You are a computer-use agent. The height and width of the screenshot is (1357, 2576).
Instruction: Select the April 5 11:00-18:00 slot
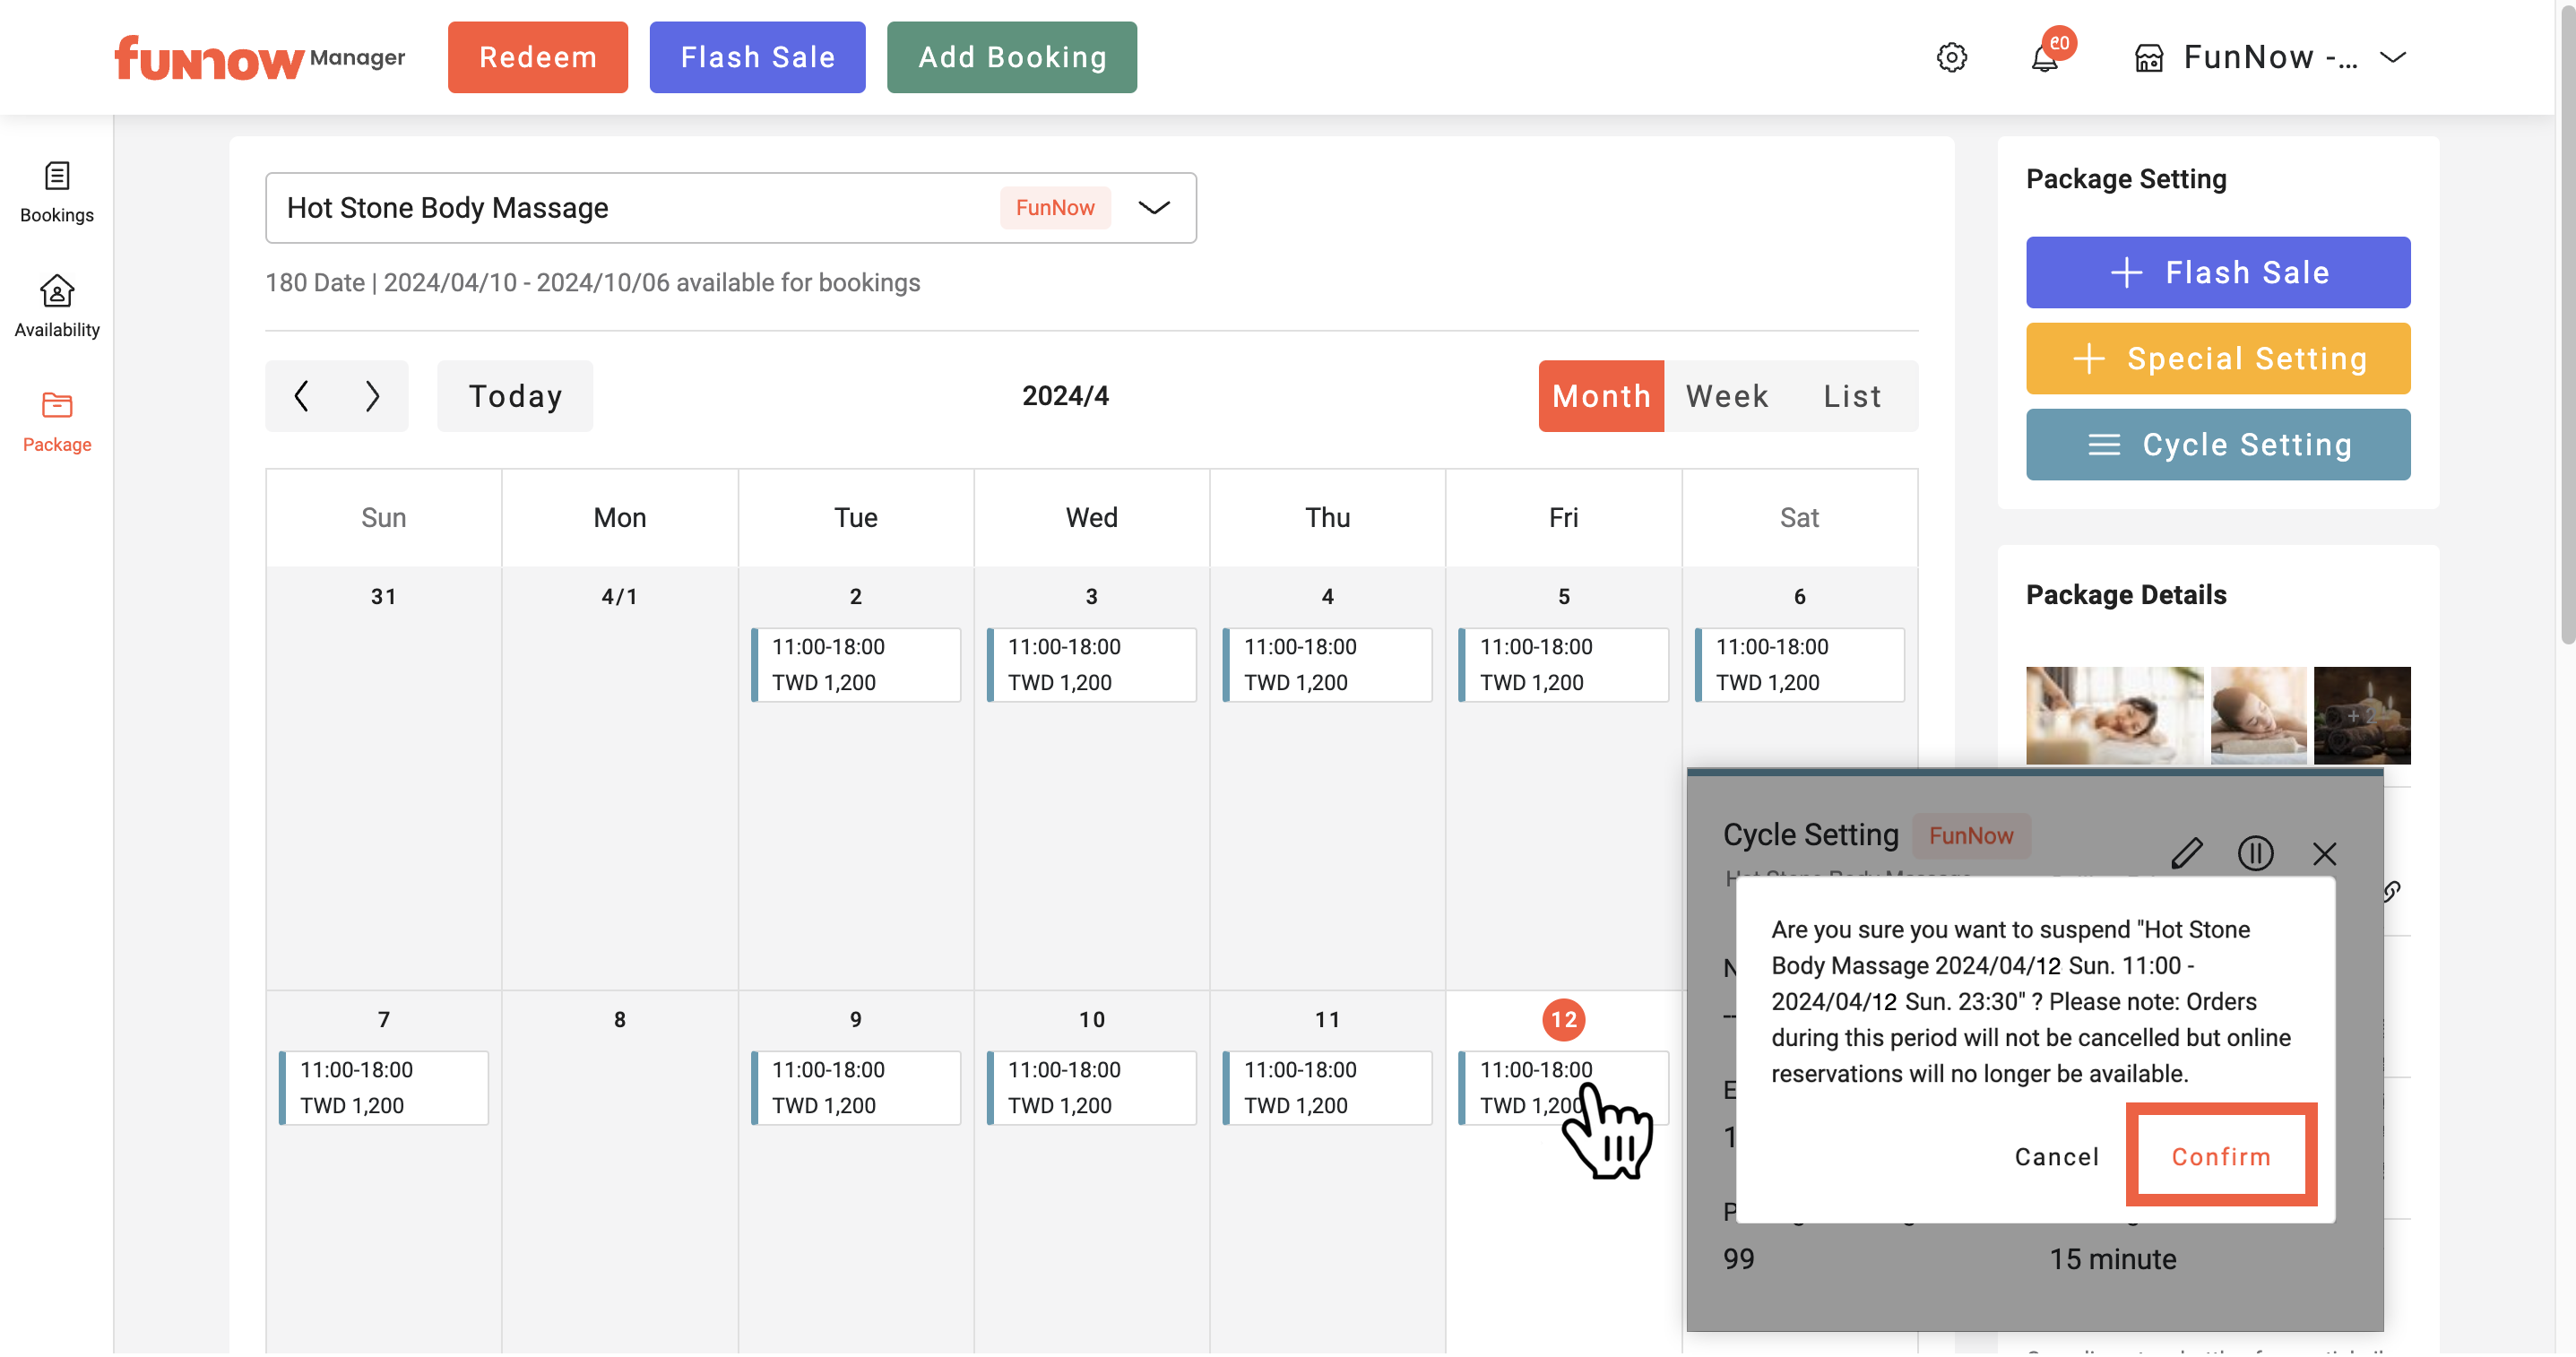tap(1563, 665)
